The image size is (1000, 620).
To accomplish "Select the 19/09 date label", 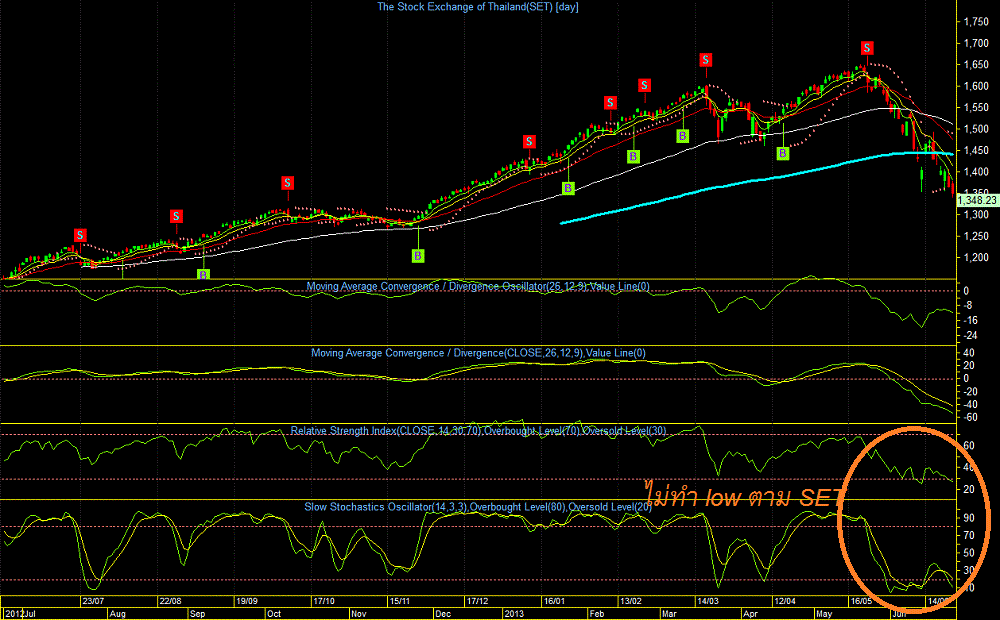I will pos(247,601).
